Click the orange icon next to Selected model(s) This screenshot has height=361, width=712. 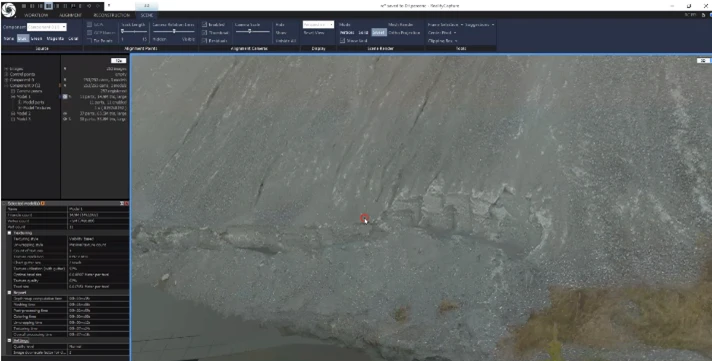tap(43, 203)
